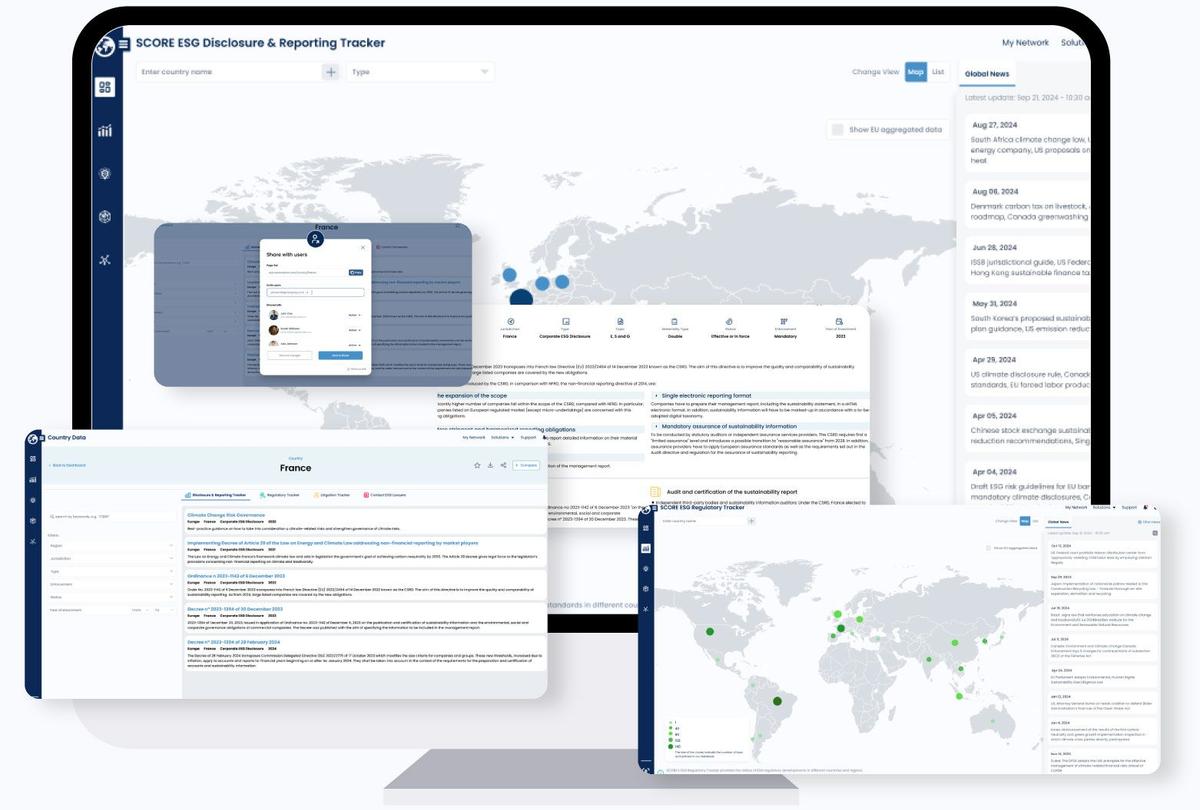Click the invite users email field
The width and height of the screenshot is (1200, 810).
(315, 292)
